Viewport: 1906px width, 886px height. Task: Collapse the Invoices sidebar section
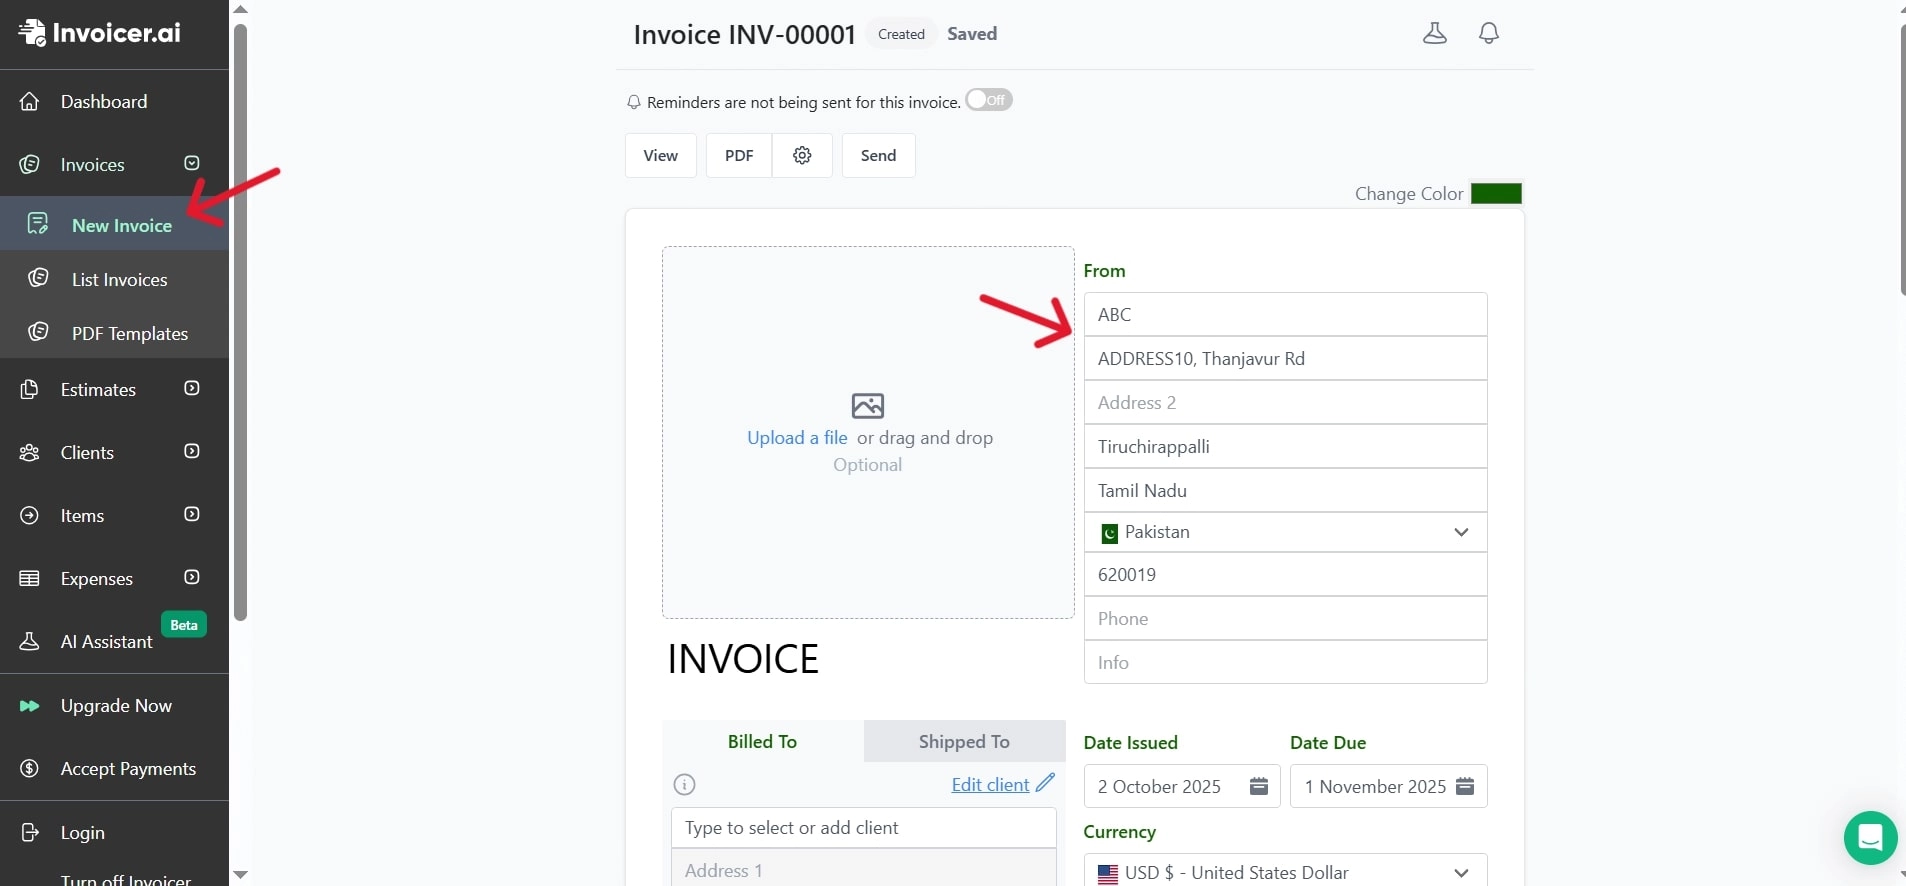(192, 163)
